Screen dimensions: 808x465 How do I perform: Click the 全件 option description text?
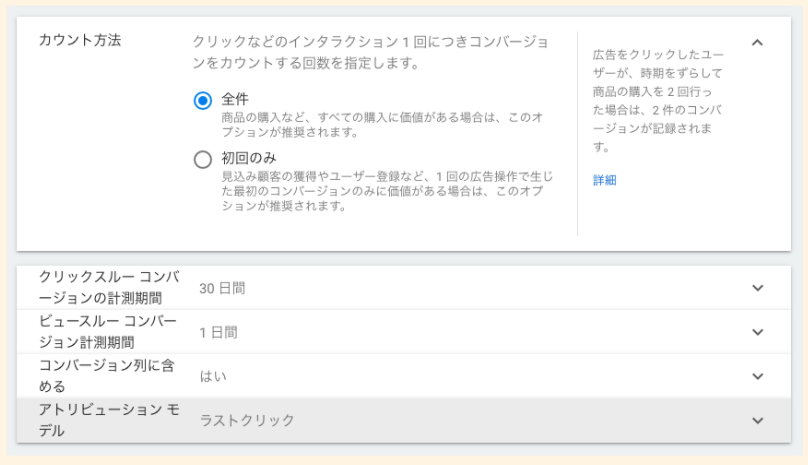click(x=382, y=124)
